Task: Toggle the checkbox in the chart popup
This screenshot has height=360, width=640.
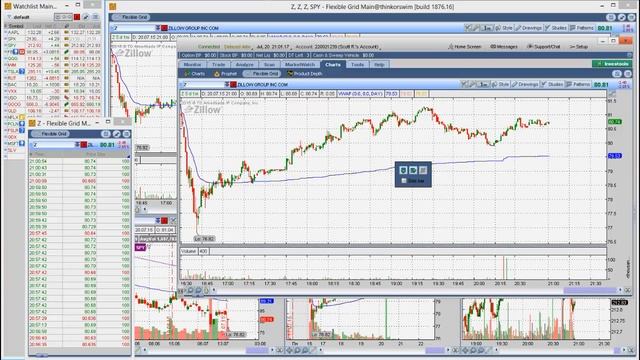Action: (404, 181)
